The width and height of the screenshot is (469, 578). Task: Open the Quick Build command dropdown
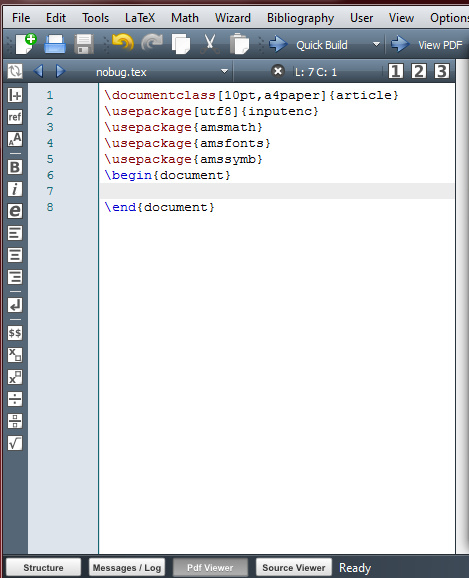[376, 44]
